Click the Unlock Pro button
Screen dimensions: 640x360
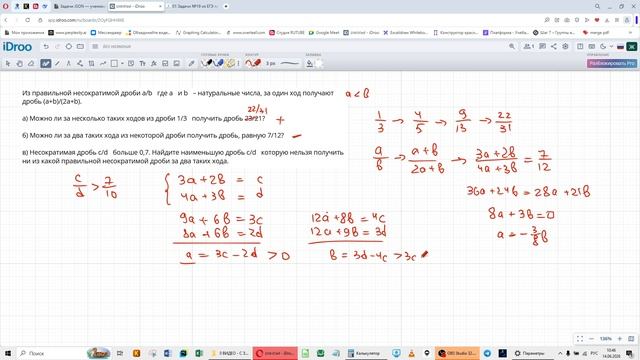(x=611, y=63)
